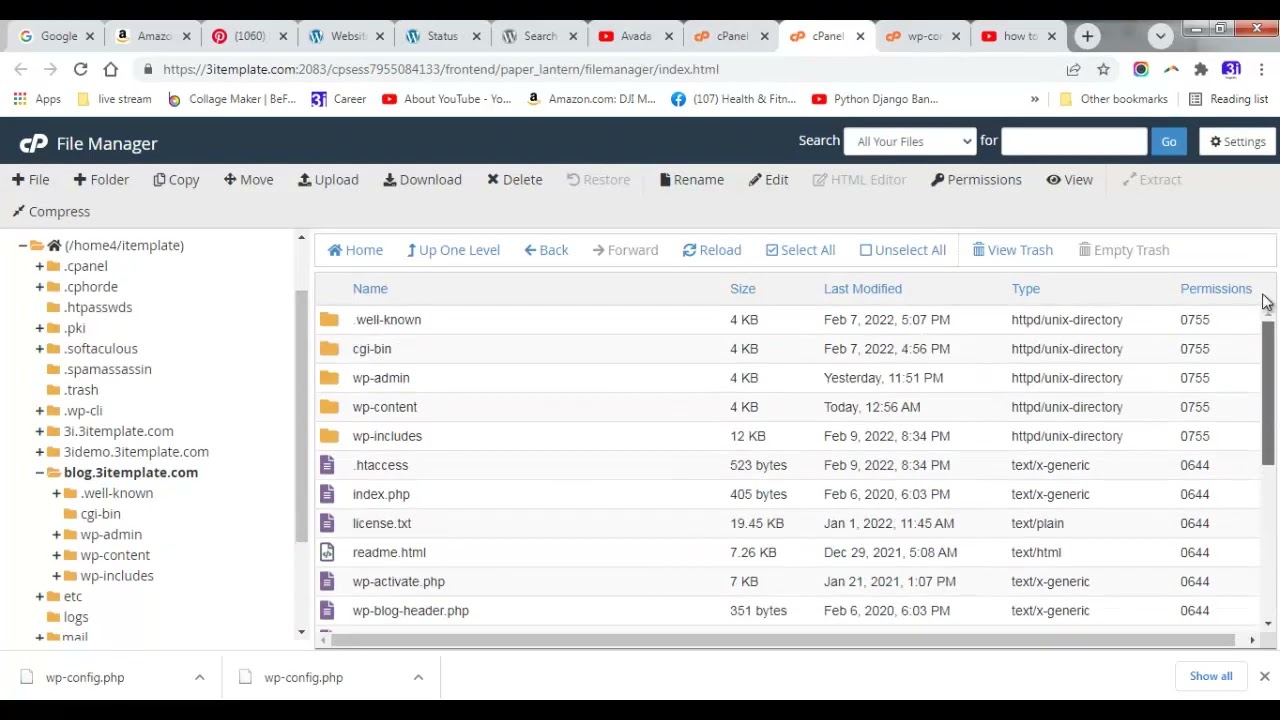Click the Move toolbar button
The height and width of the screenshot is (720, 1280).
[x=248, y=180]
